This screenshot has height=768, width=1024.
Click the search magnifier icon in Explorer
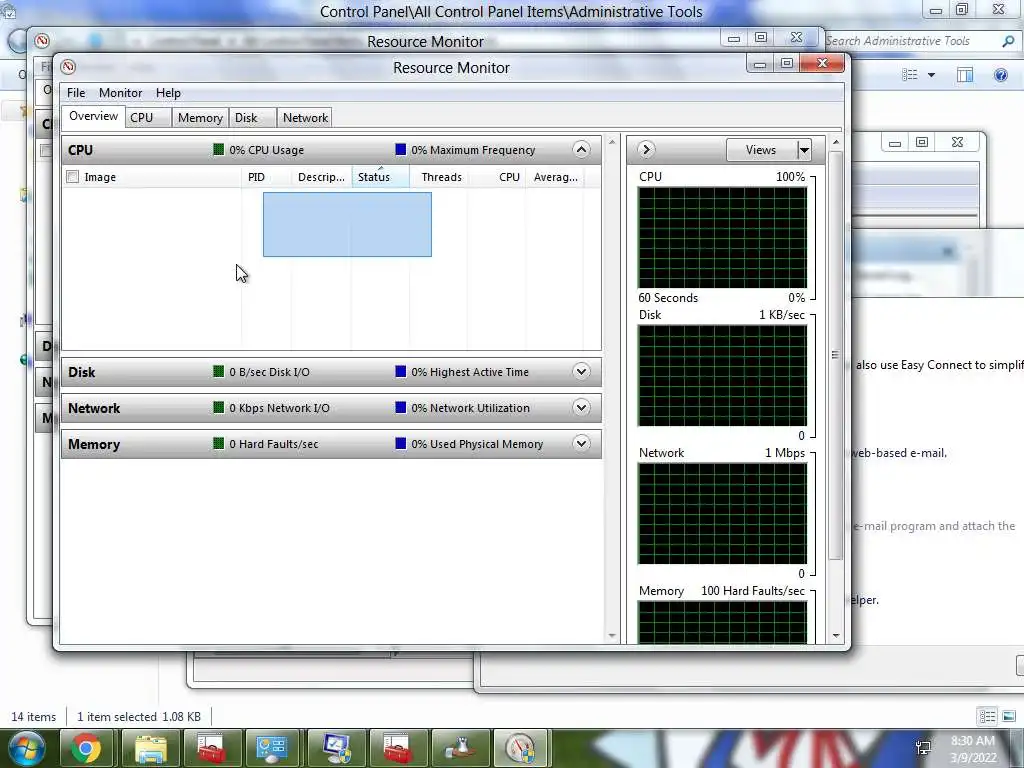1008,41
